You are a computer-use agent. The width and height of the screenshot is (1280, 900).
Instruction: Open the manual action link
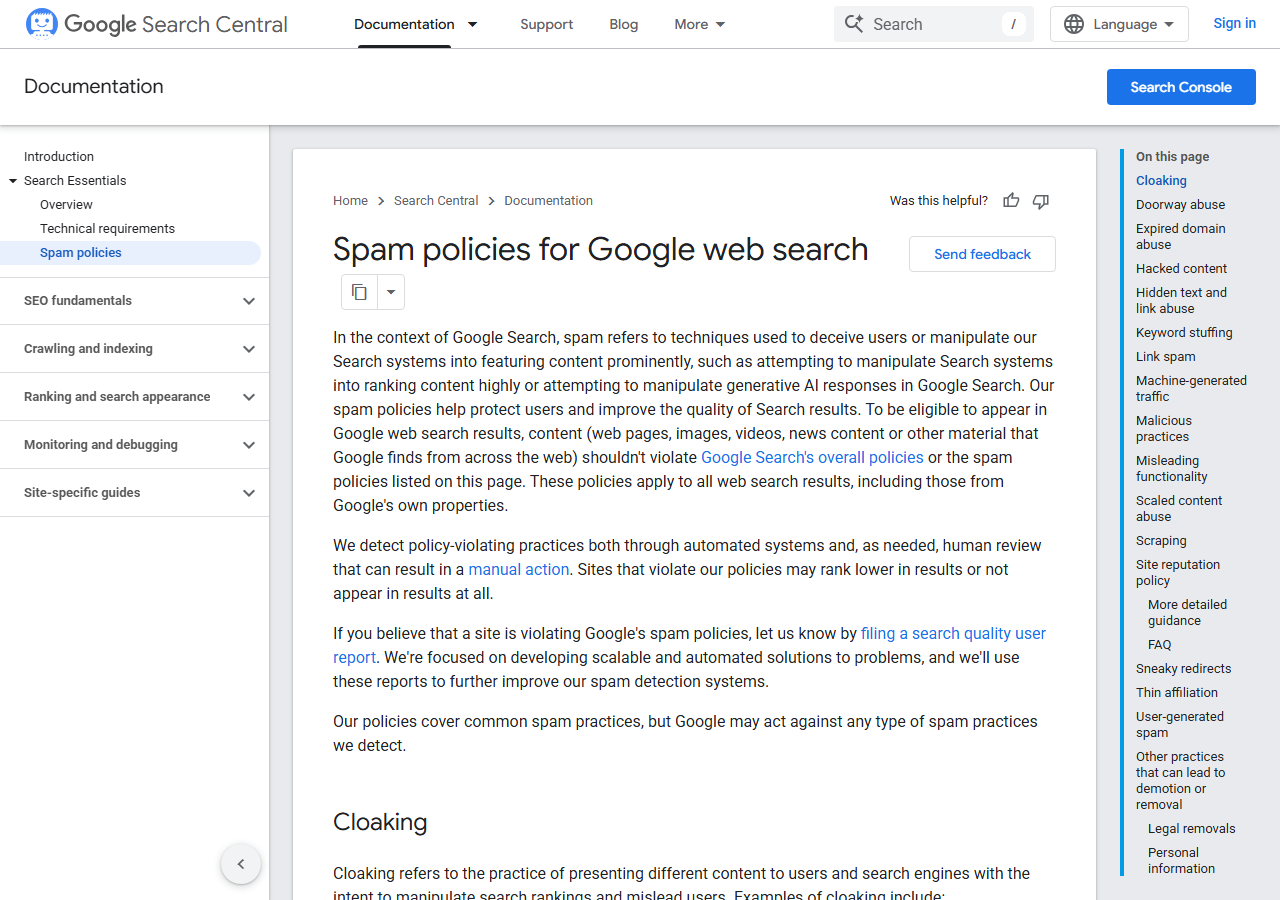coord(519,569)
